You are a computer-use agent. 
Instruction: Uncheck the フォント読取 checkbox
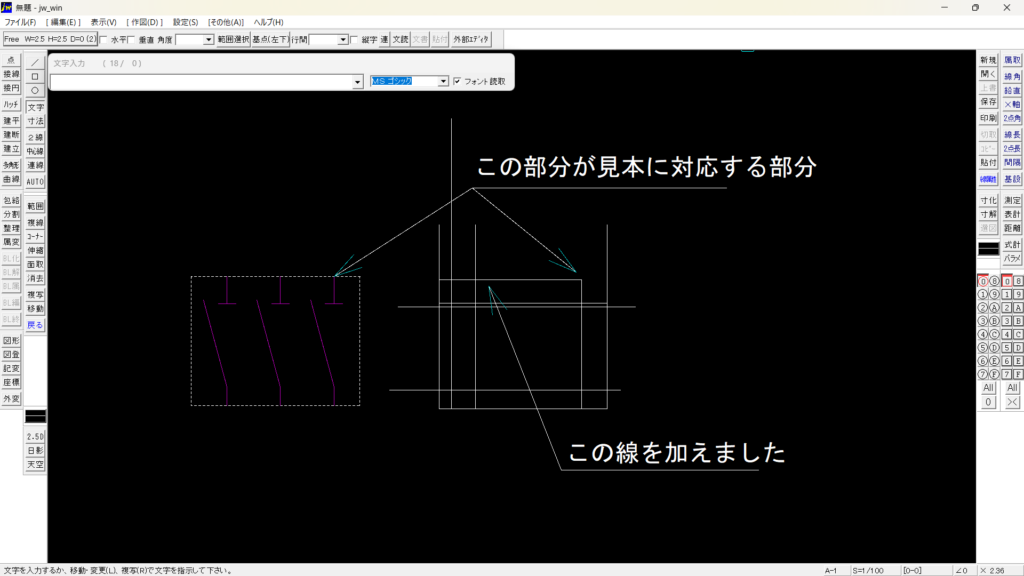pos(457,82)
